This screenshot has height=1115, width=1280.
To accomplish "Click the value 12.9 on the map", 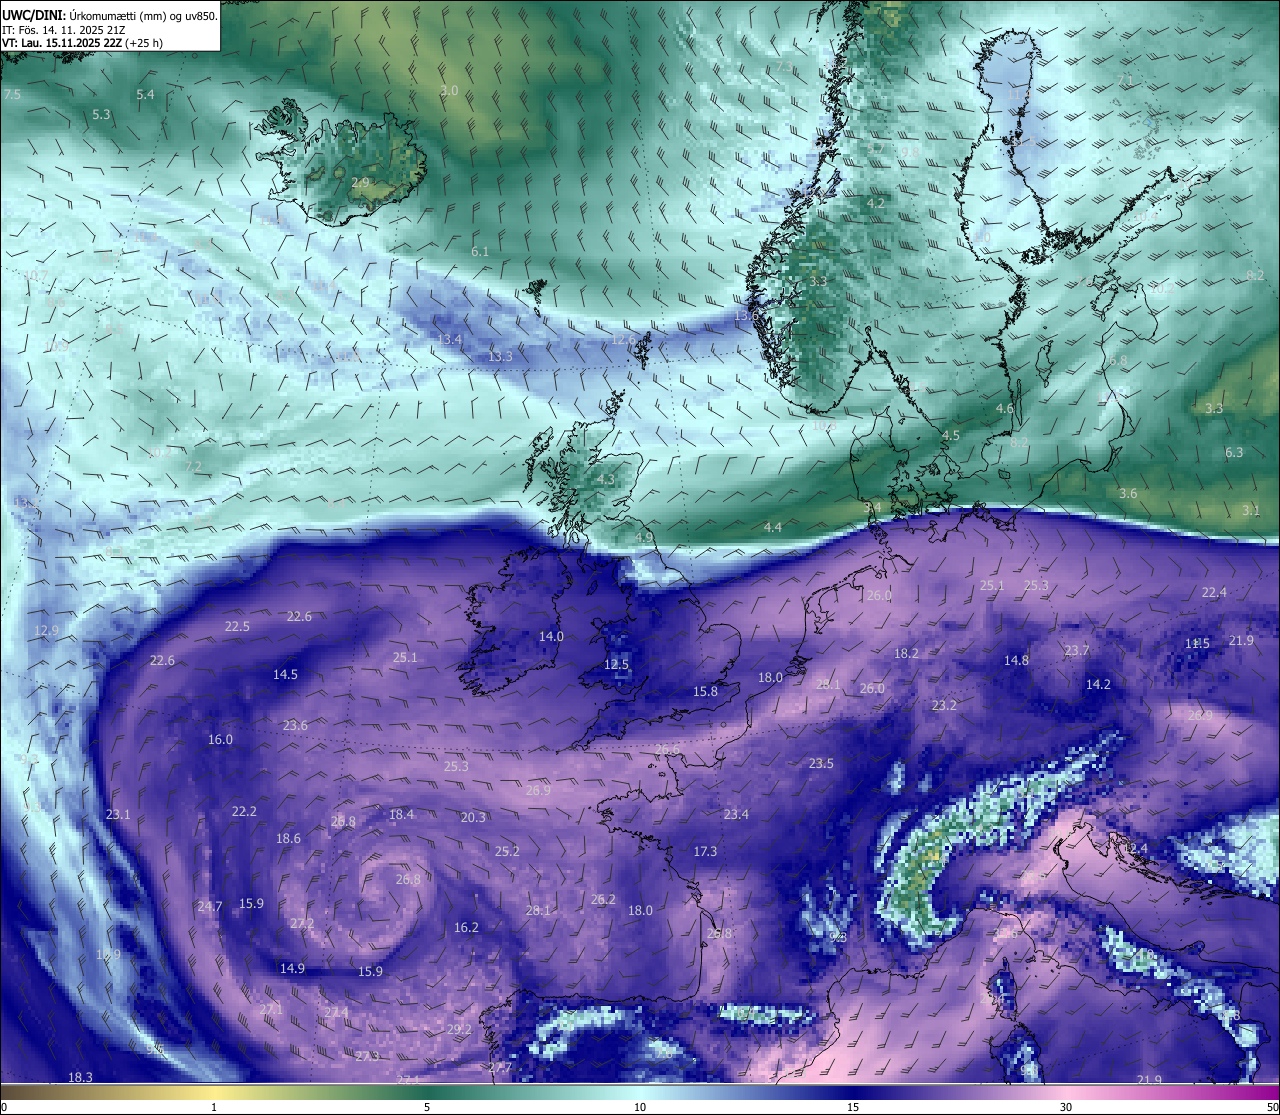I will (x=46, y=630).
